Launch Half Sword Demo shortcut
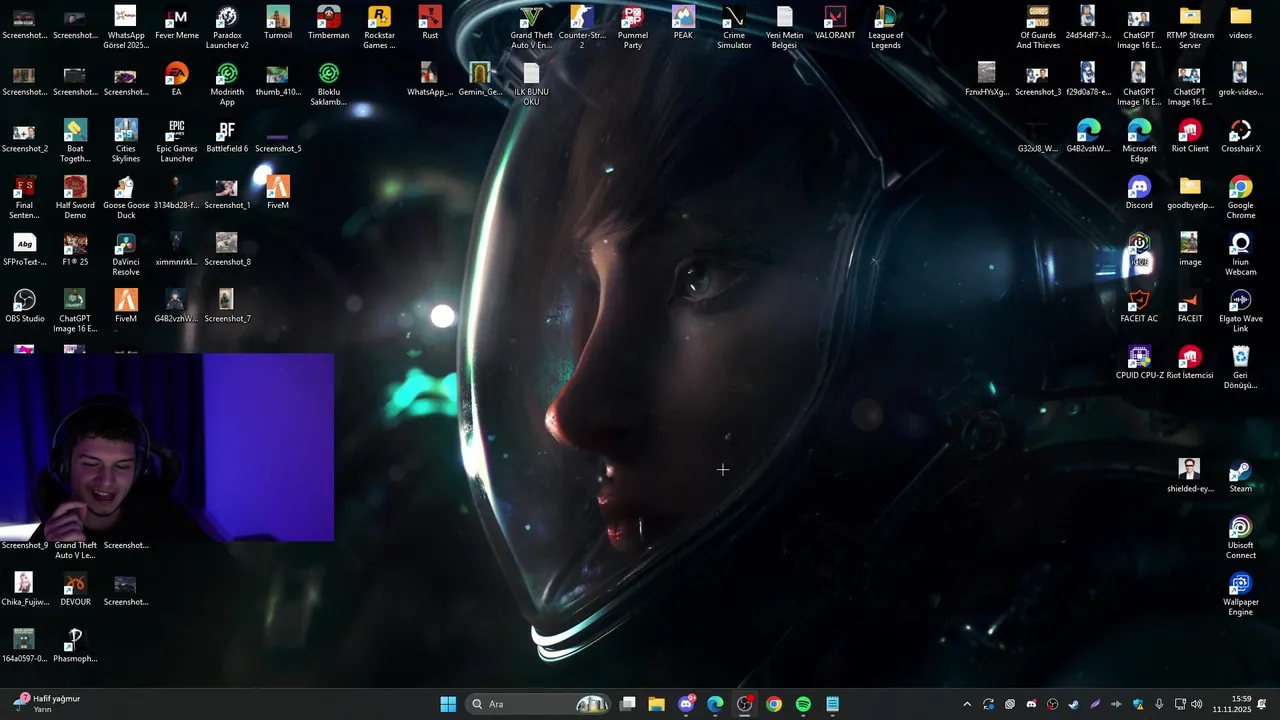1280x720 pixels. coord(75,198)
